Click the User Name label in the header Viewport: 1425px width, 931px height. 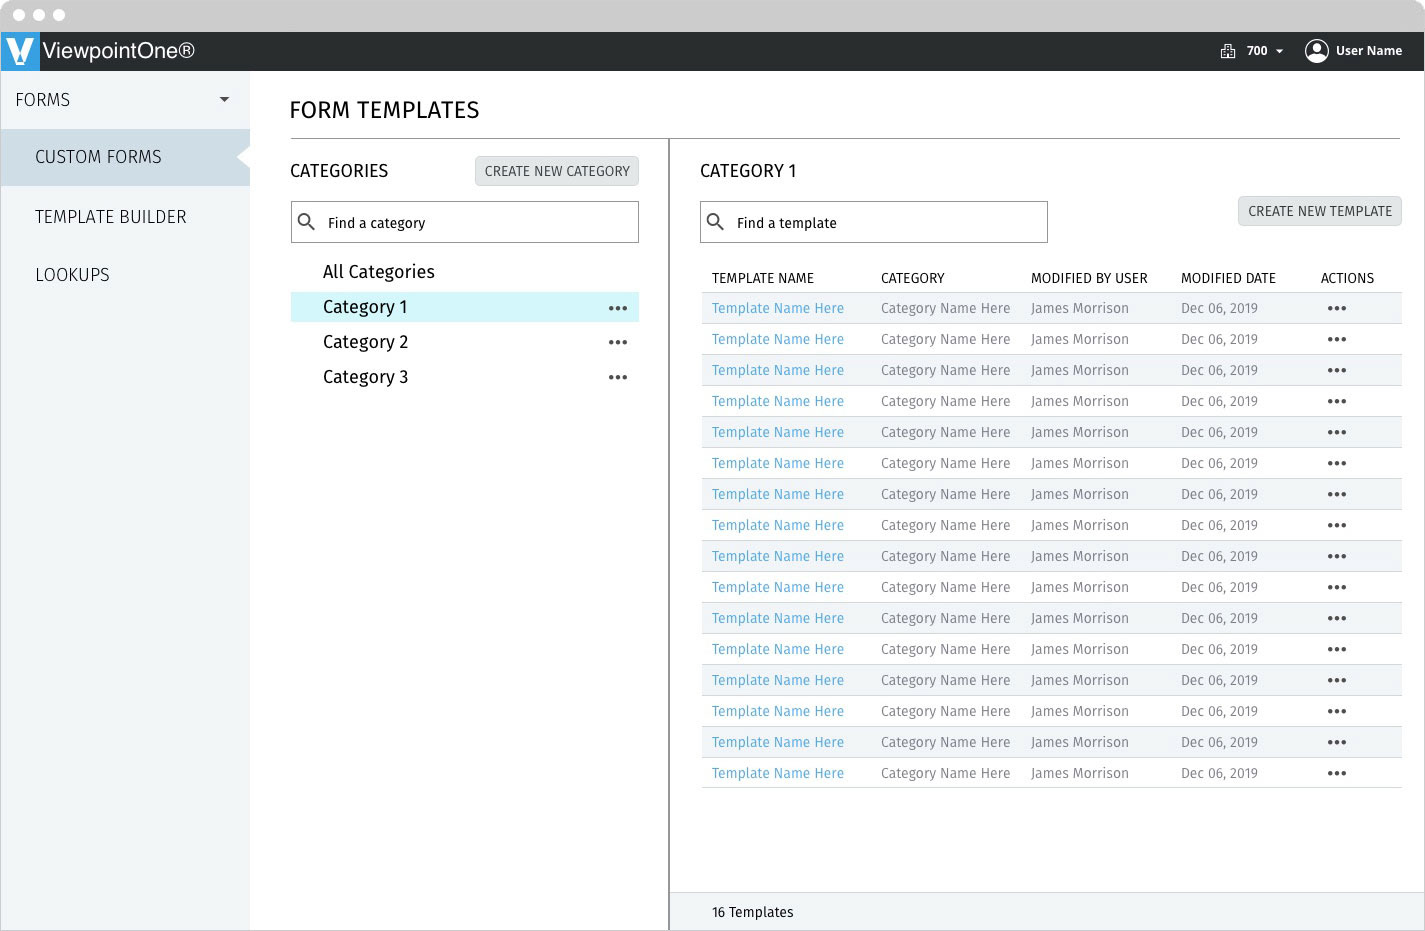click(1369, 51)
